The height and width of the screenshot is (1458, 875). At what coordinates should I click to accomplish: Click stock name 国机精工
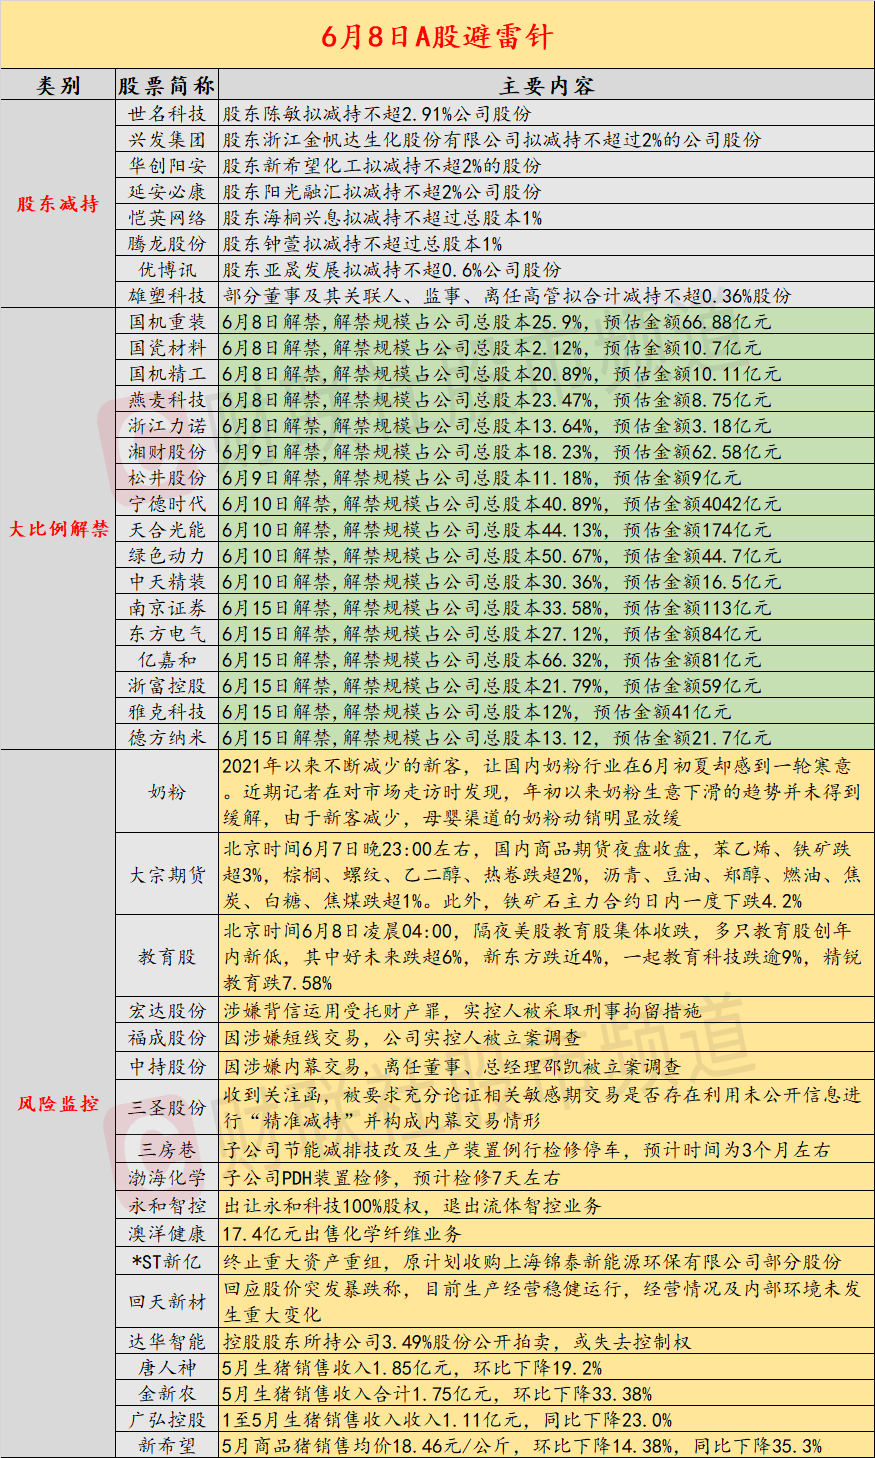(x=167, y=374)
